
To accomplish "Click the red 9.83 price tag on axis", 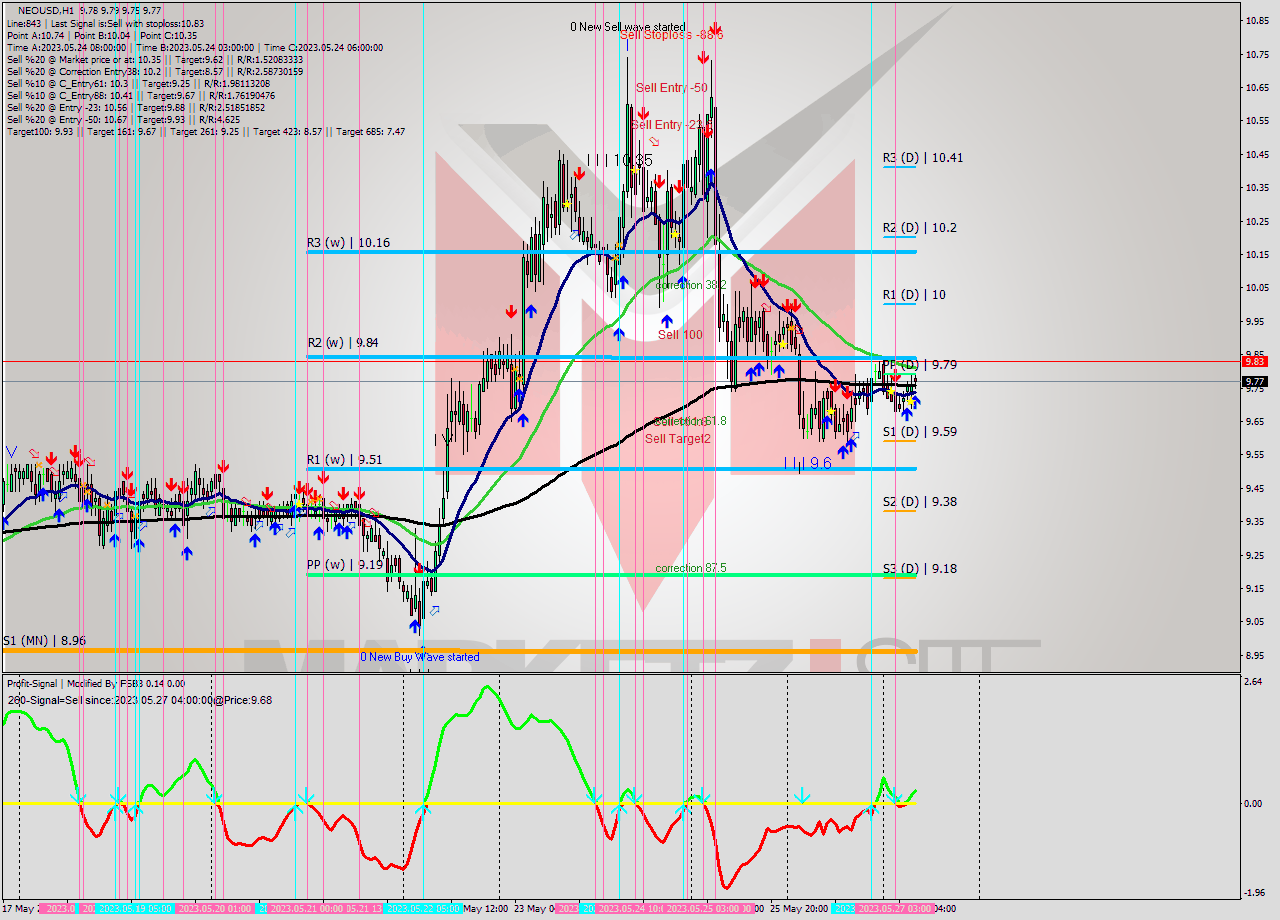I will point(1254,361).
